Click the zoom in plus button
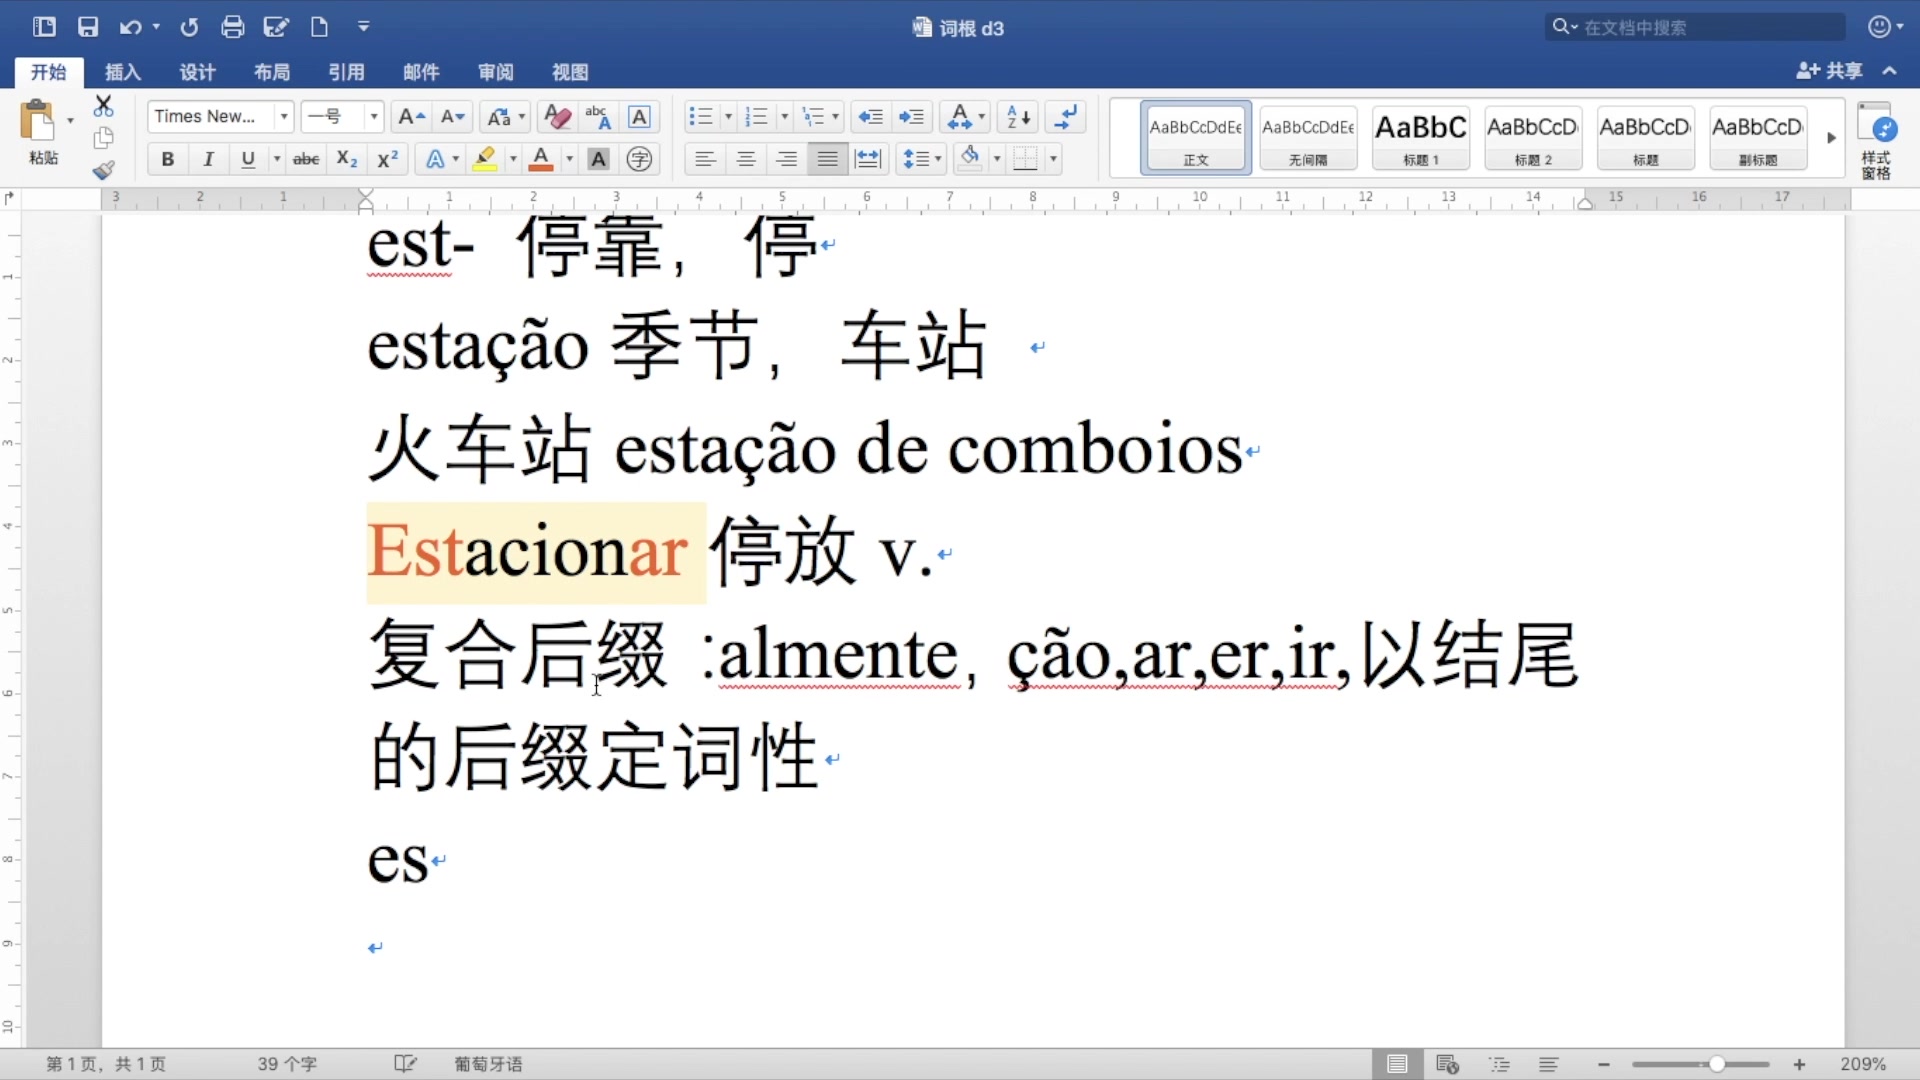 pyautogui.click(x=1799, y=1064)
